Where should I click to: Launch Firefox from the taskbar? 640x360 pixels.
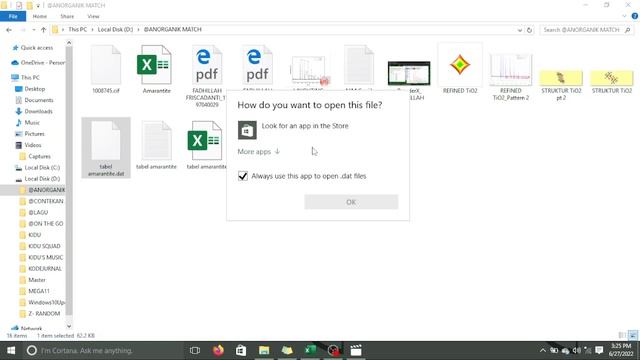tap(218, 351)
